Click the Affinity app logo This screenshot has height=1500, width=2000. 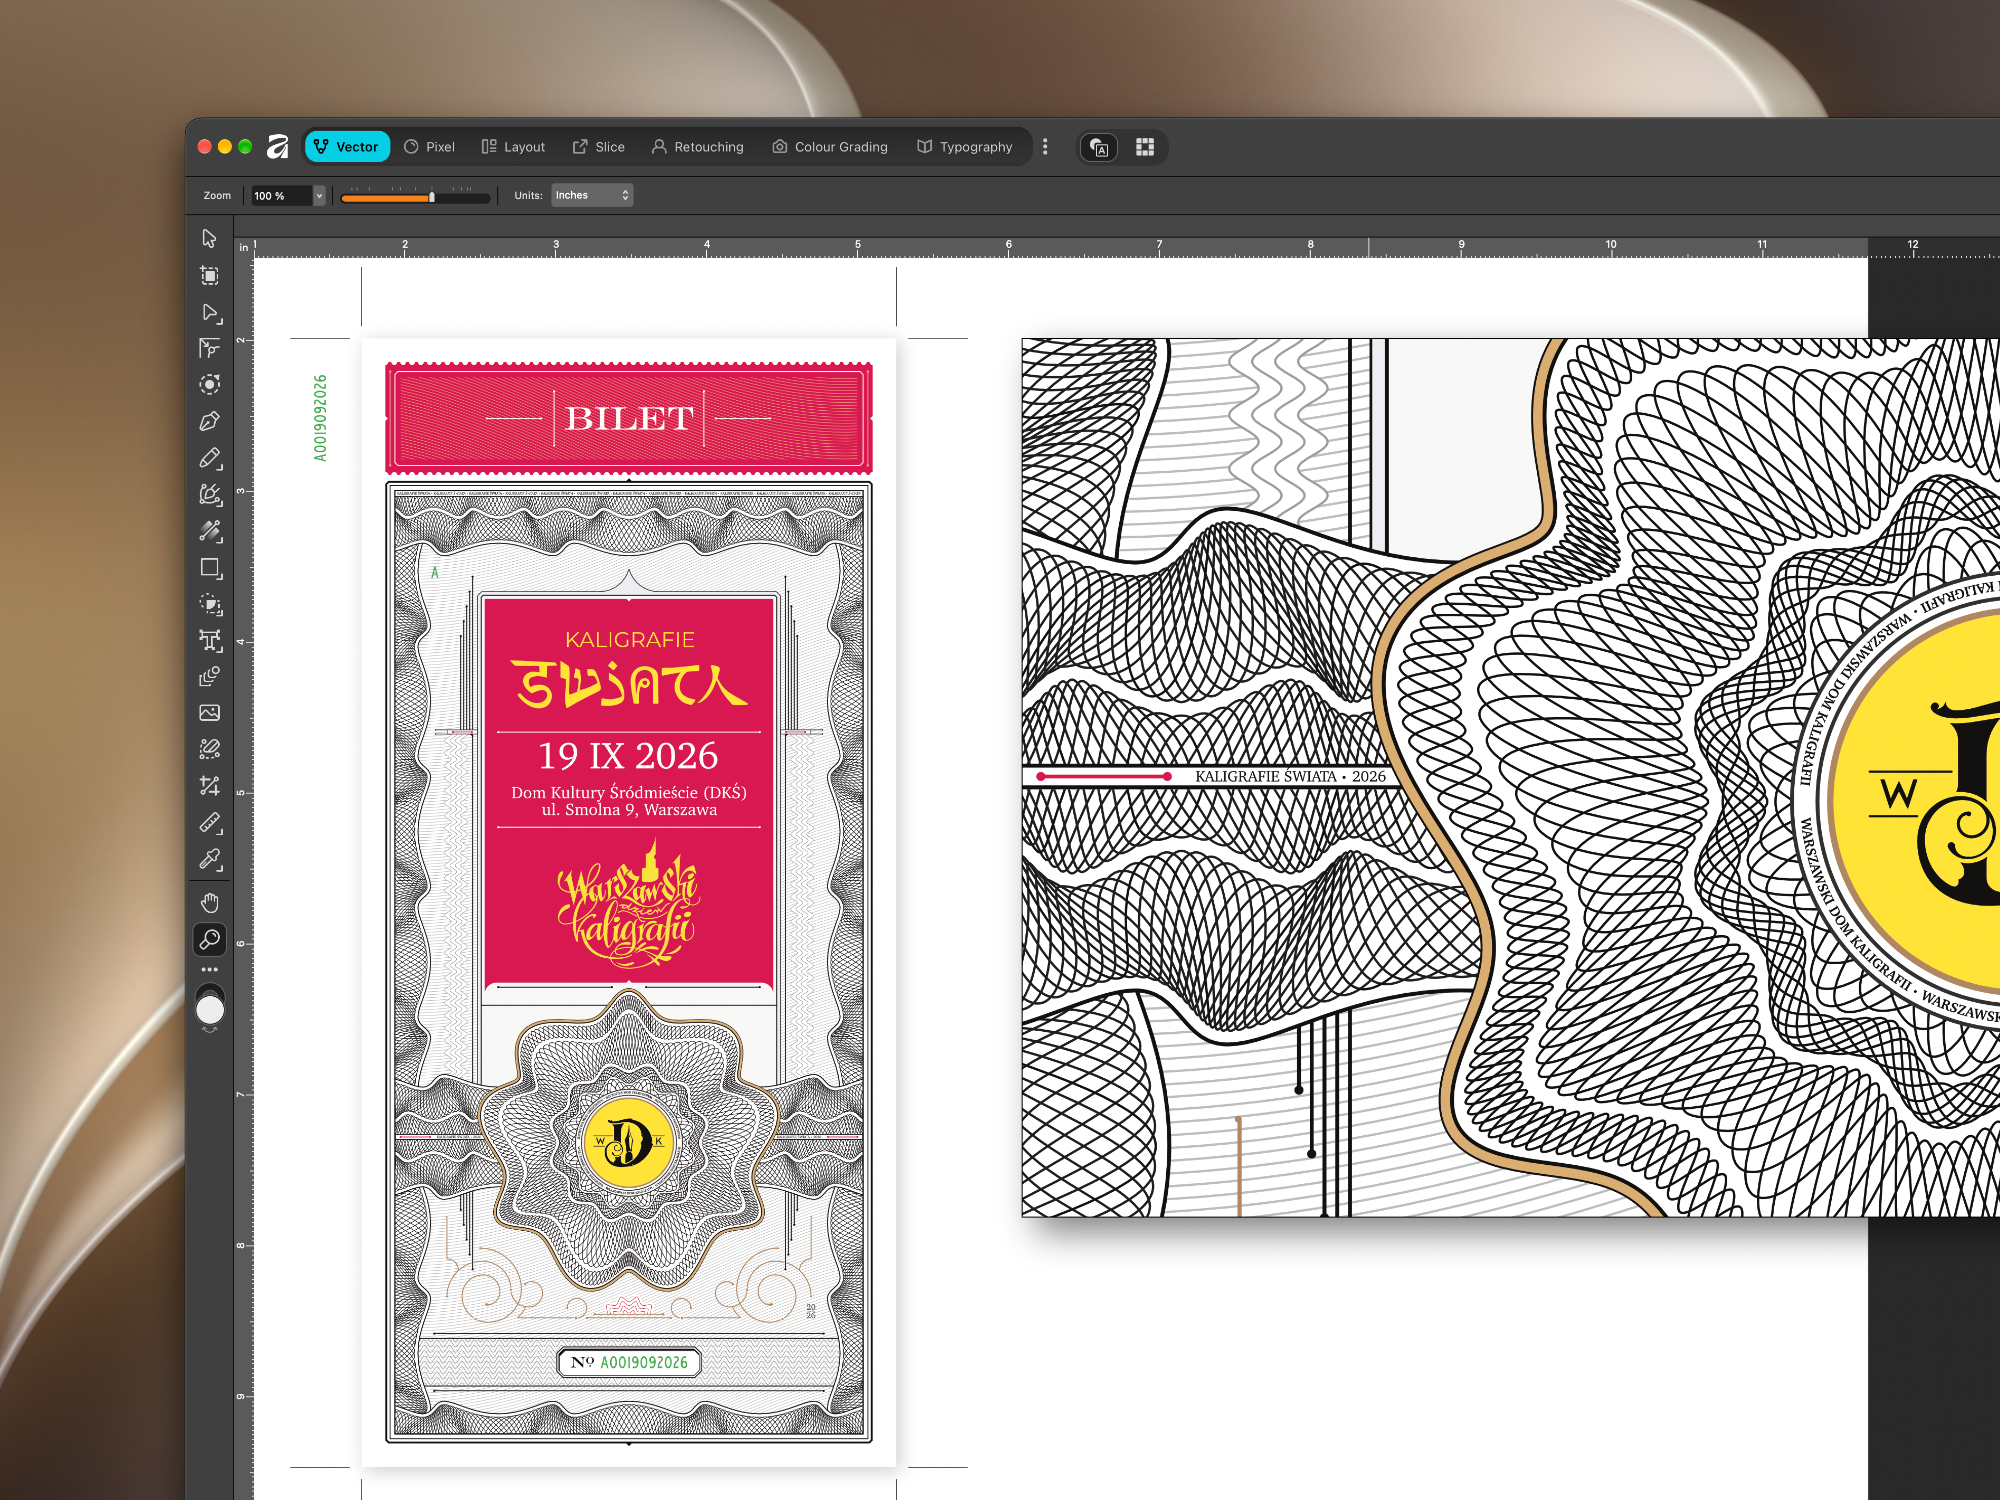278,147
